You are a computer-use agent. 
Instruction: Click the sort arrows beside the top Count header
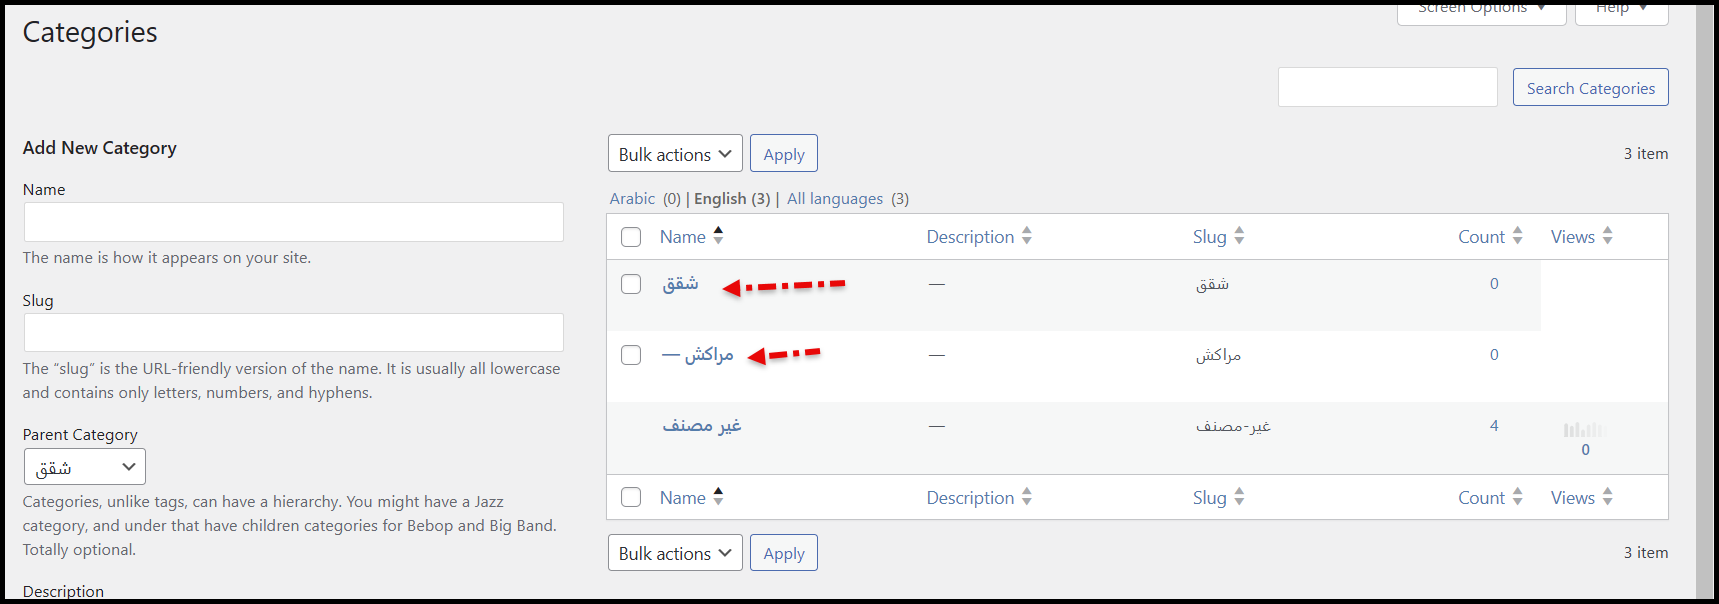pos(1517,236)
